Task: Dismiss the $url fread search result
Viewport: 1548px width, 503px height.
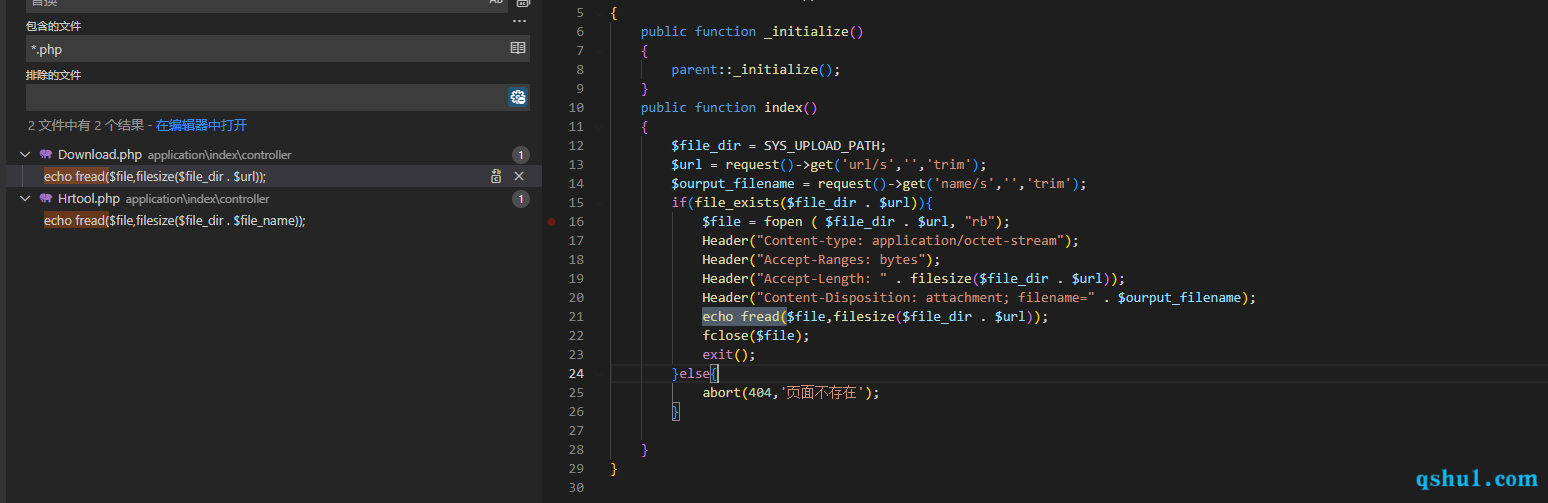Action: pos(519,177)
